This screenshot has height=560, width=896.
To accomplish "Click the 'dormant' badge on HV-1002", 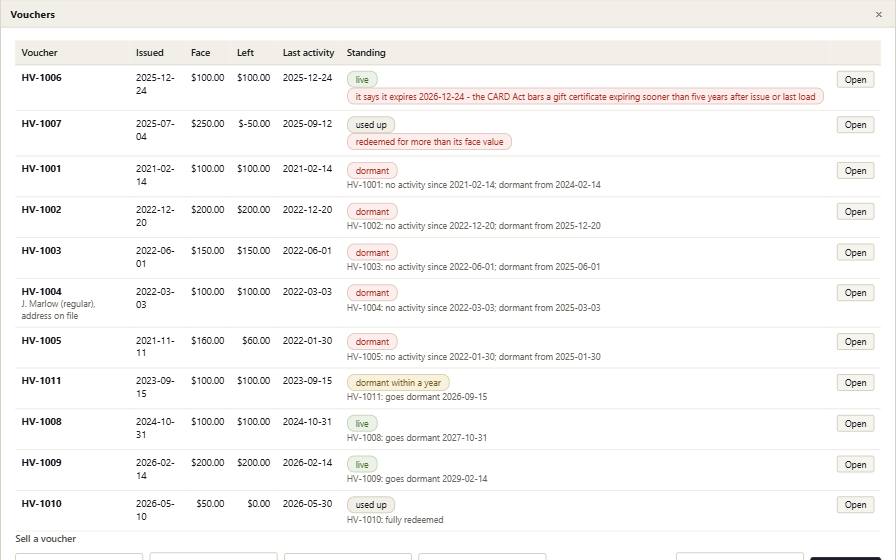I will (372, 211).
